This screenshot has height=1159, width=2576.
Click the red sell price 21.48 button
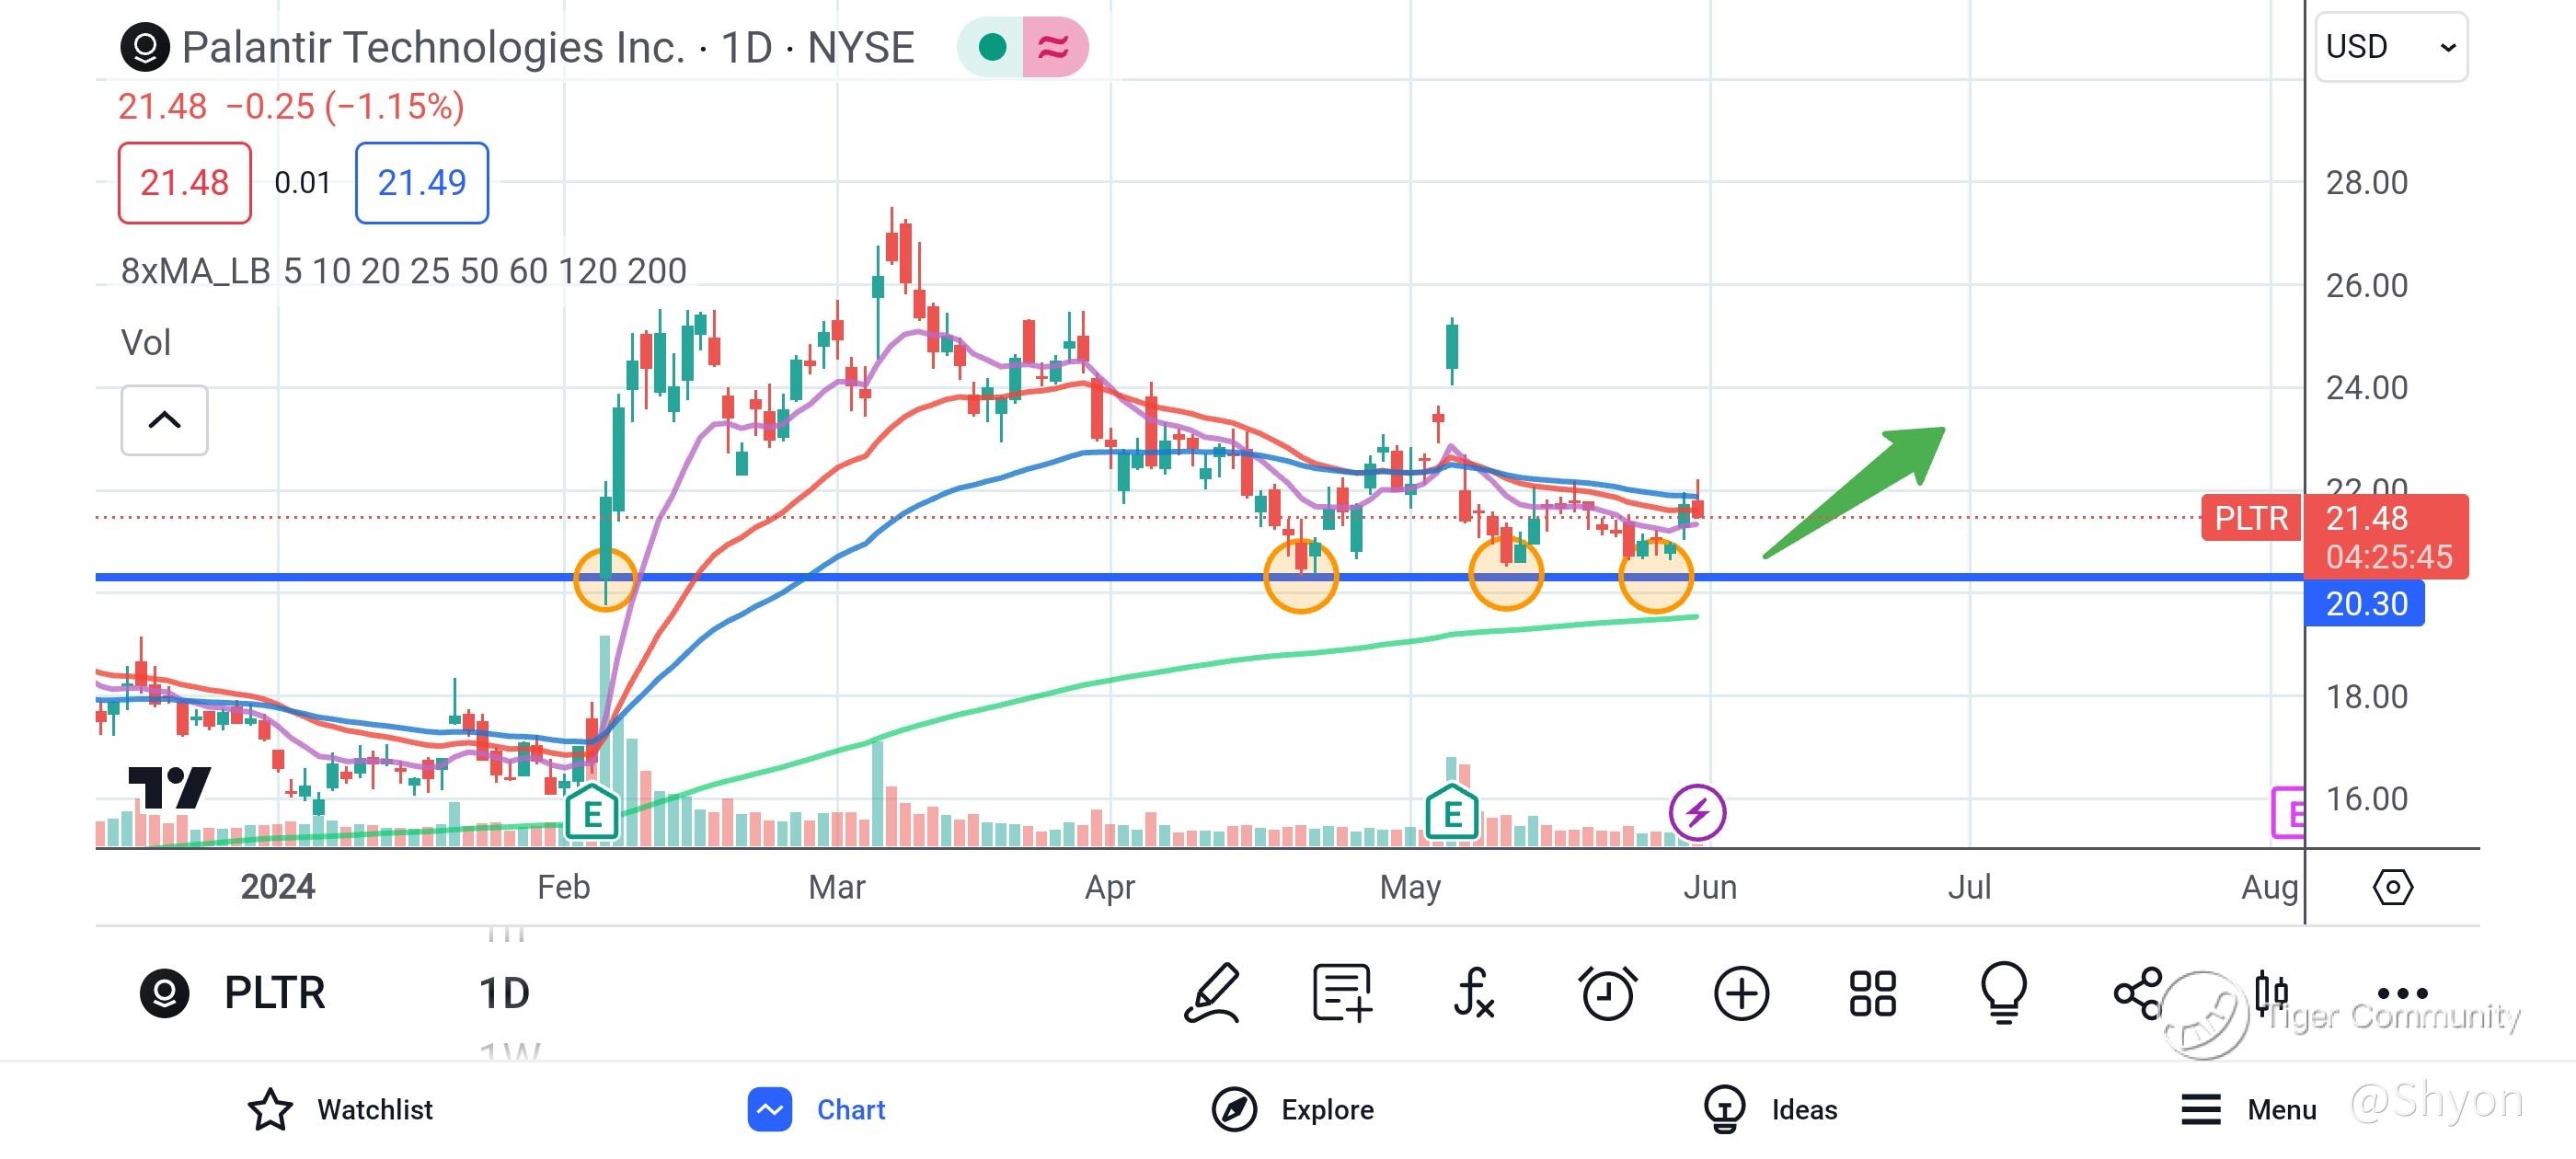[185, 183]
